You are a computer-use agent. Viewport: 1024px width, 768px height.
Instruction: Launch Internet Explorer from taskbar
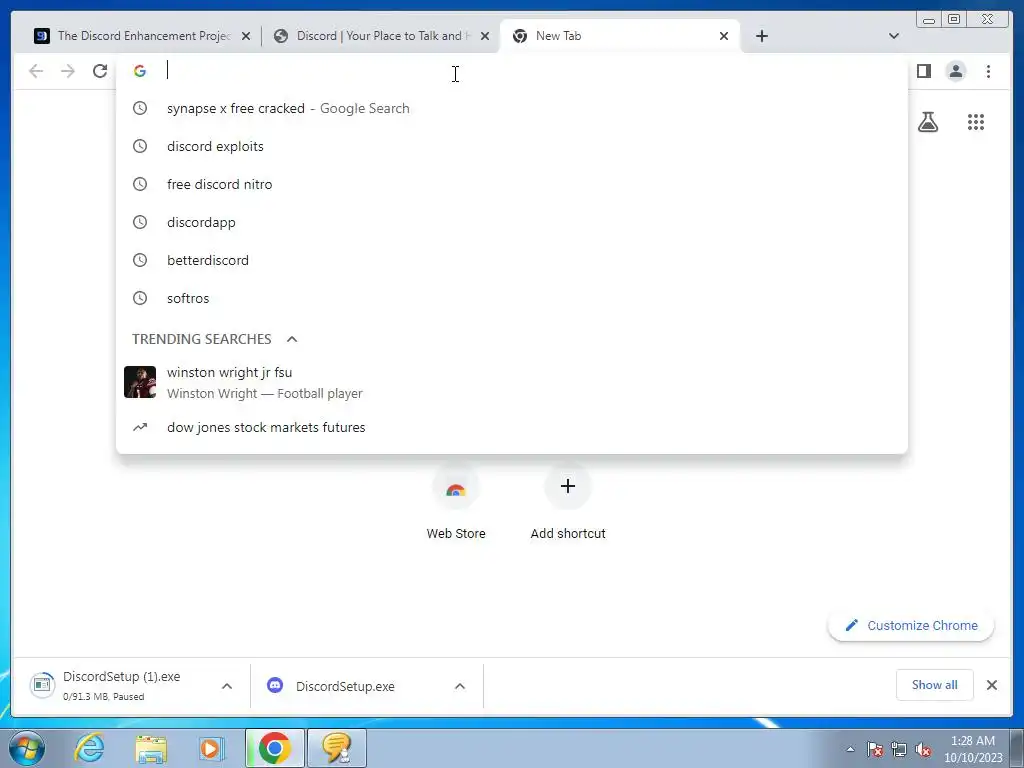coord(89,748)
